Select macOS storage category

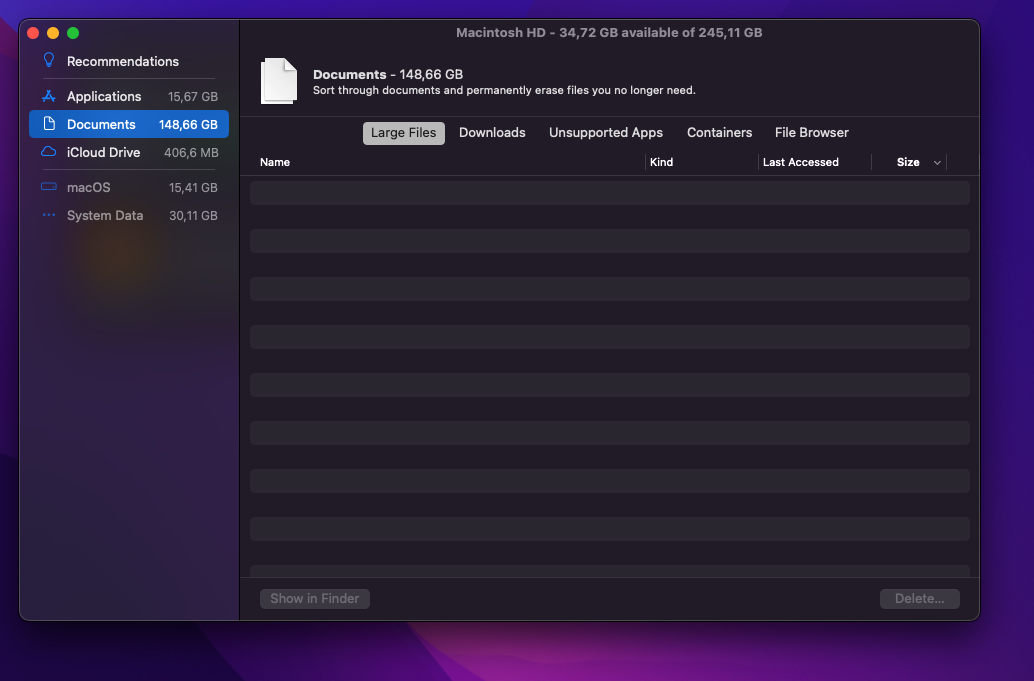point(129,187)
